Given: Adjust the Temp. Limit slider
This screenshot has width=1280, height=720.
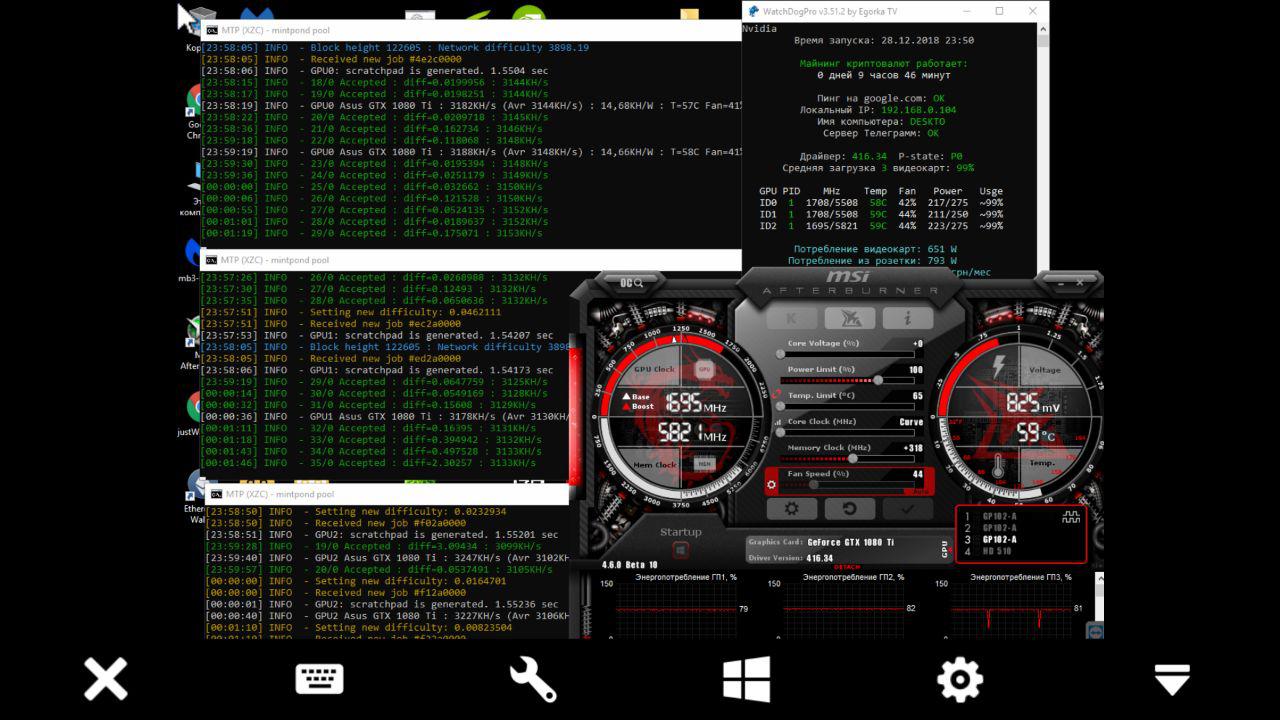Looking at the screenshot, I should point(846,407).
